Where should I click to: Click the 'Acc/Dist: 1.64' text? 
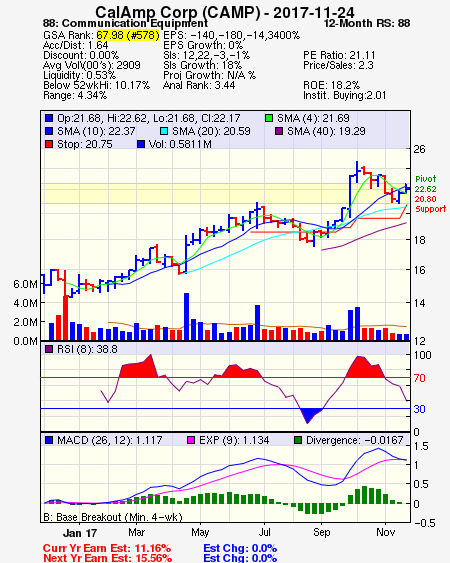pos(75,45)
